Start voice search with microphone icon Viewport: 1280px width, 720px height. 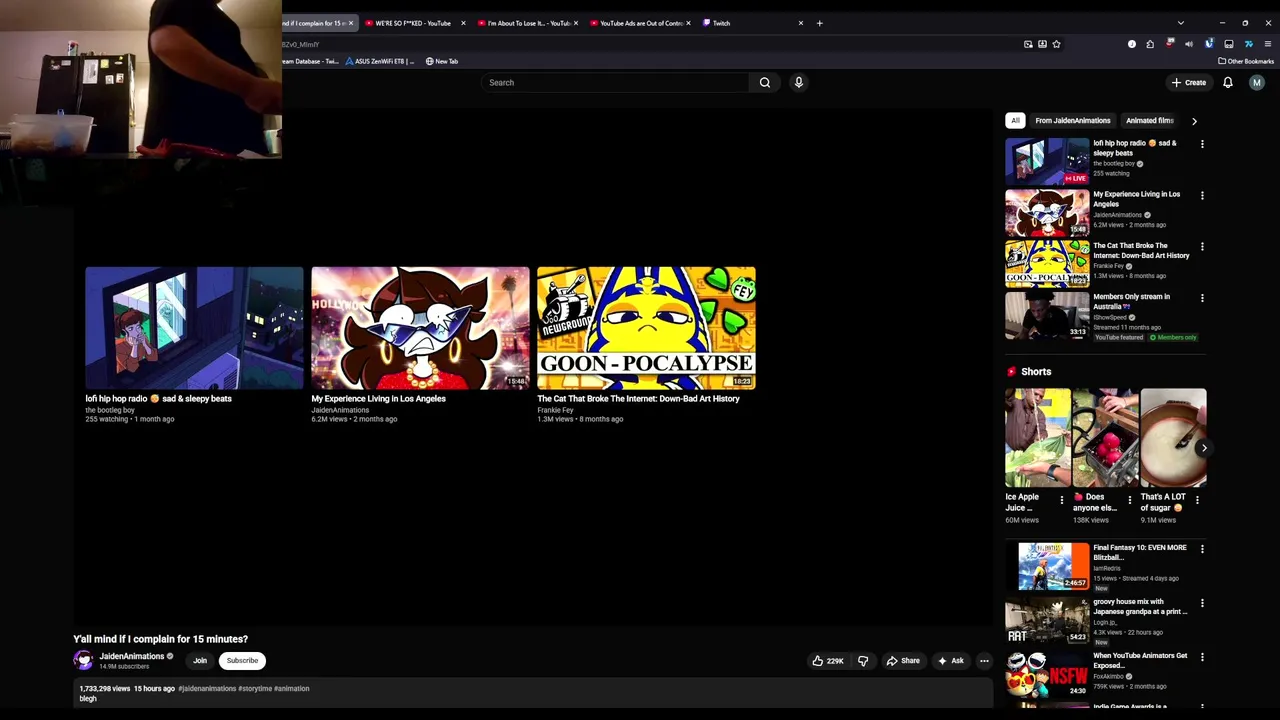click(798, 82)
